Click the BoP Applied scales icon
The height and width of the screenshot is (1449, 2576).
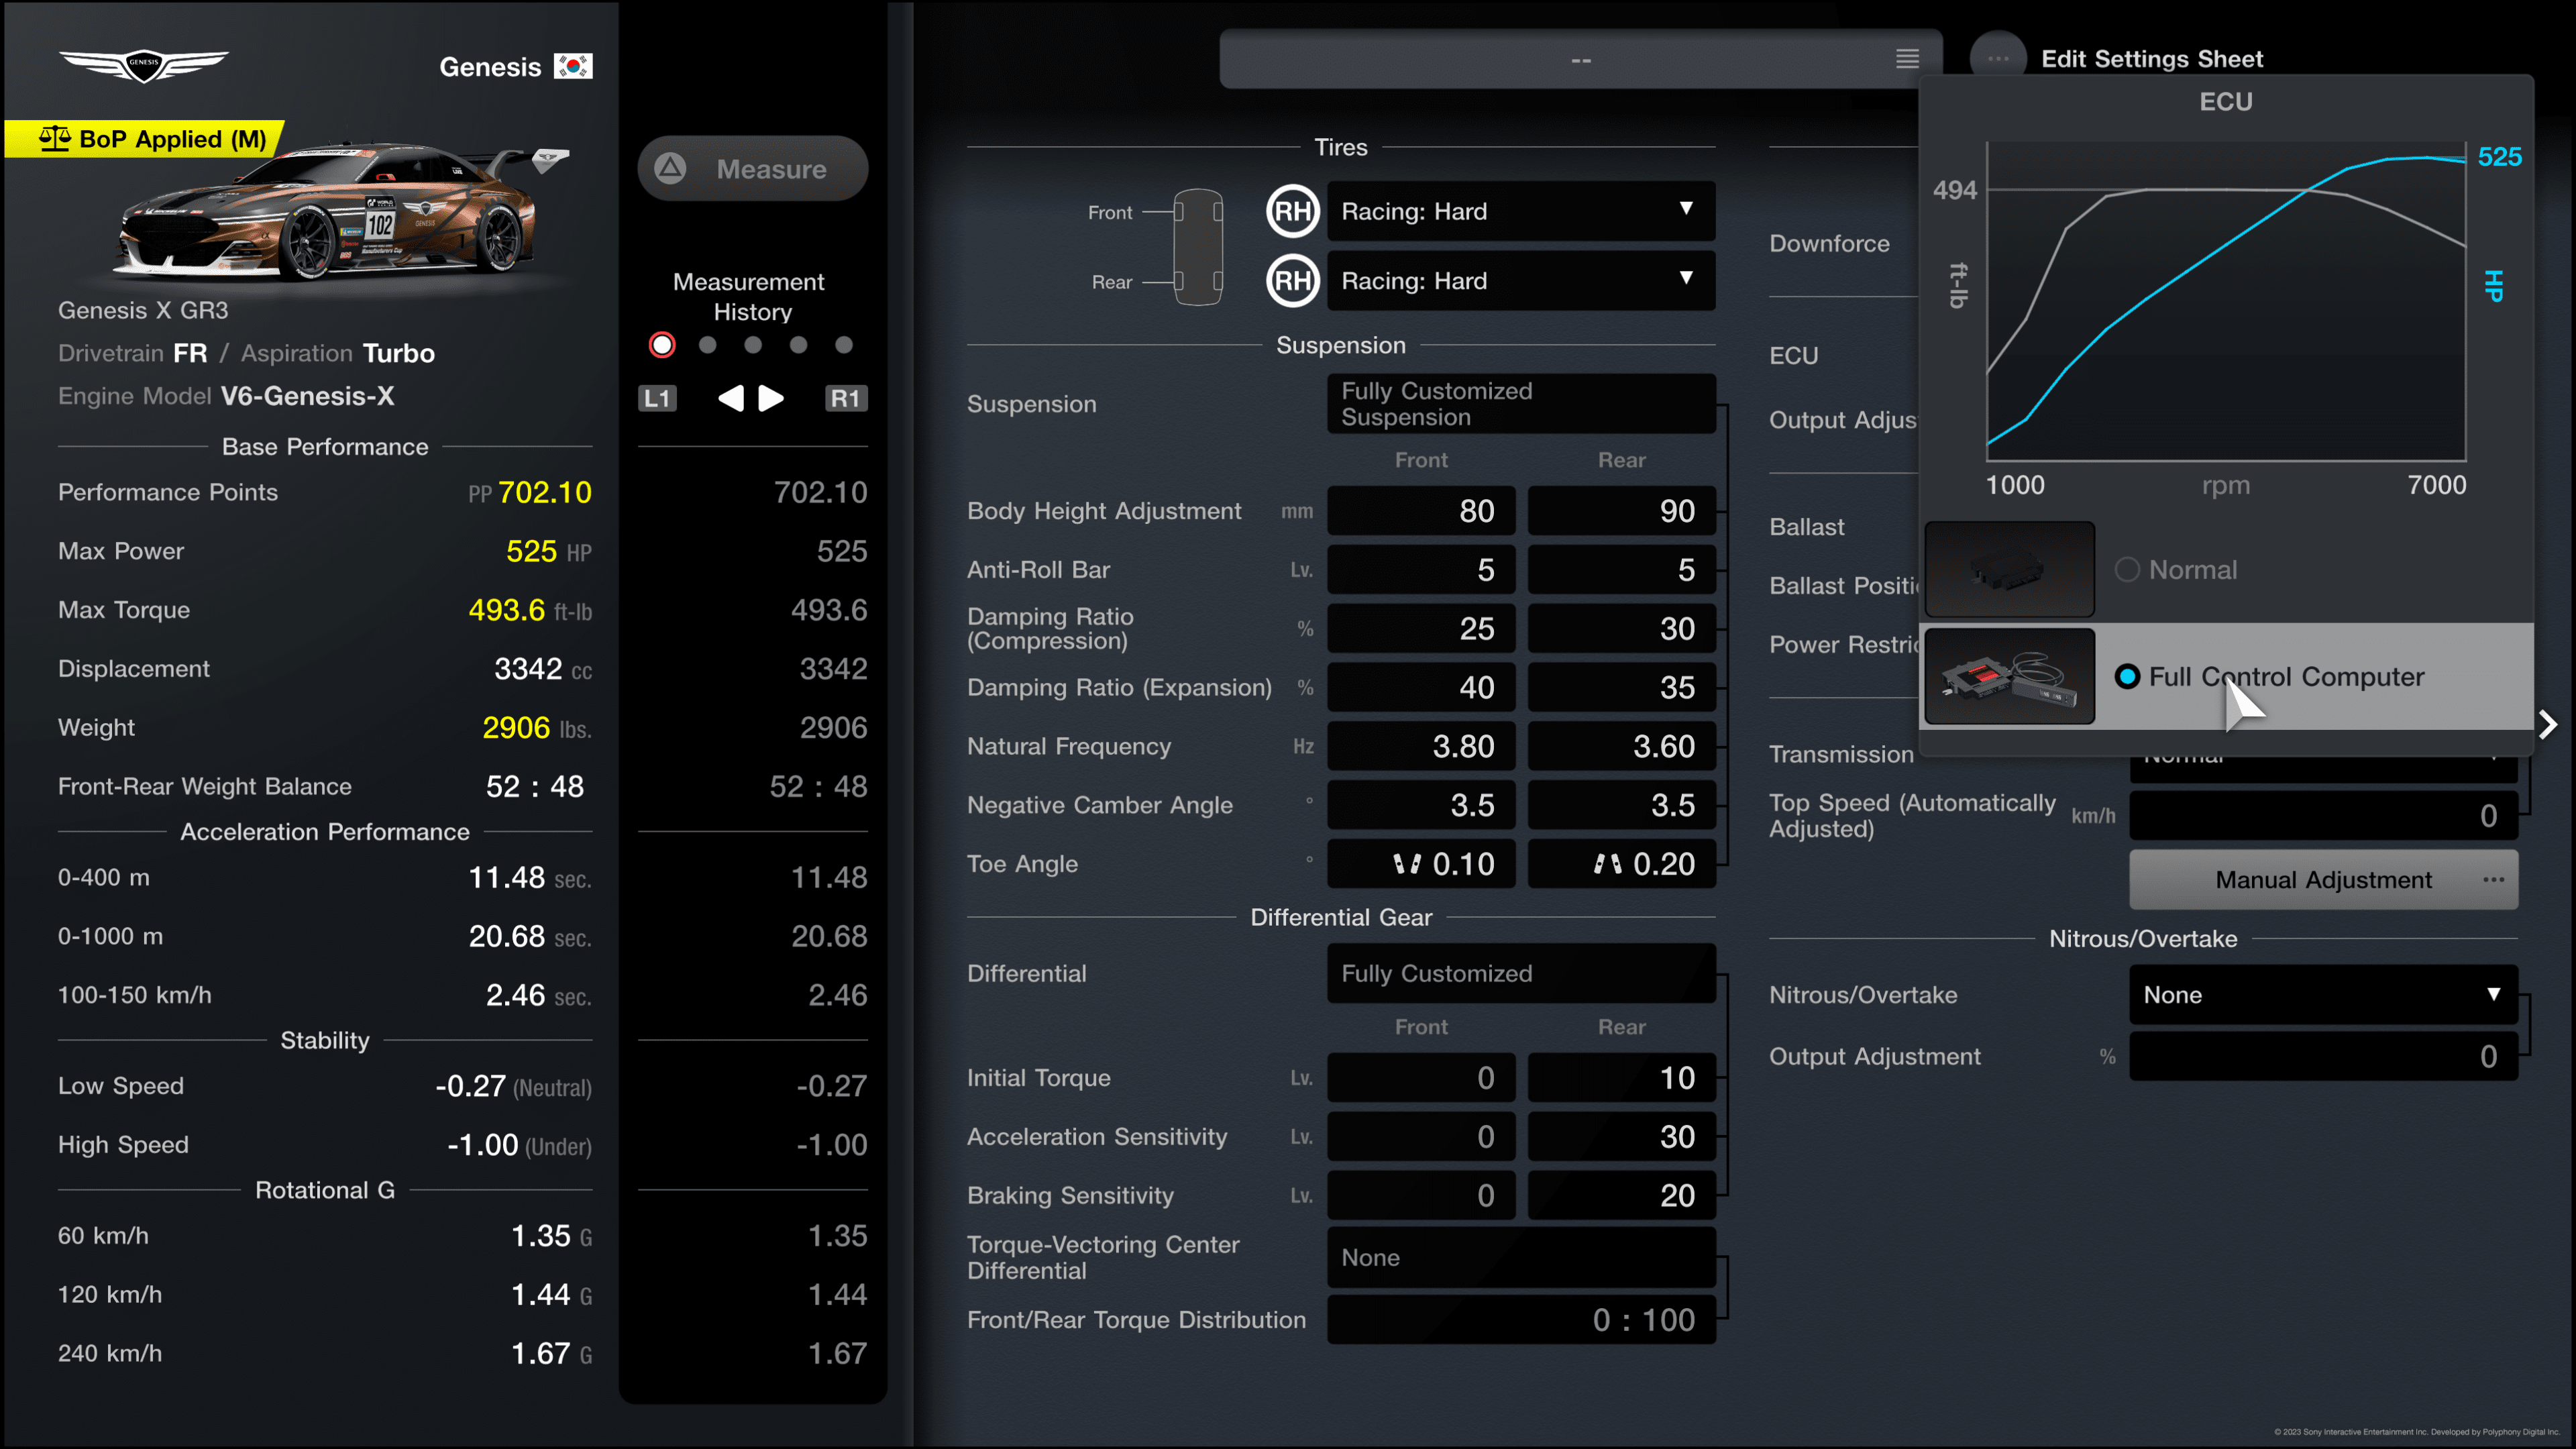54,138
